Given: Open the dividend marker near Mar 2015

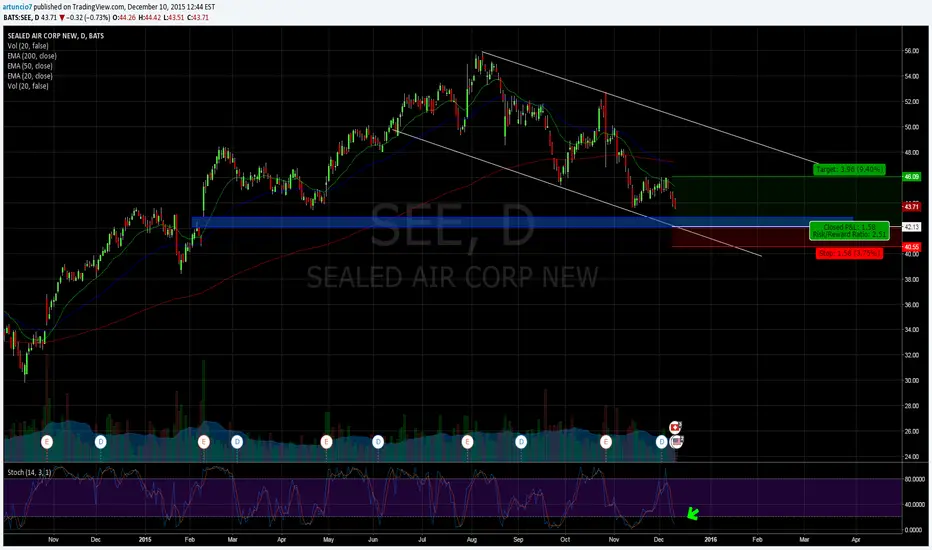Looking at the screenshot, I should 237,442.
